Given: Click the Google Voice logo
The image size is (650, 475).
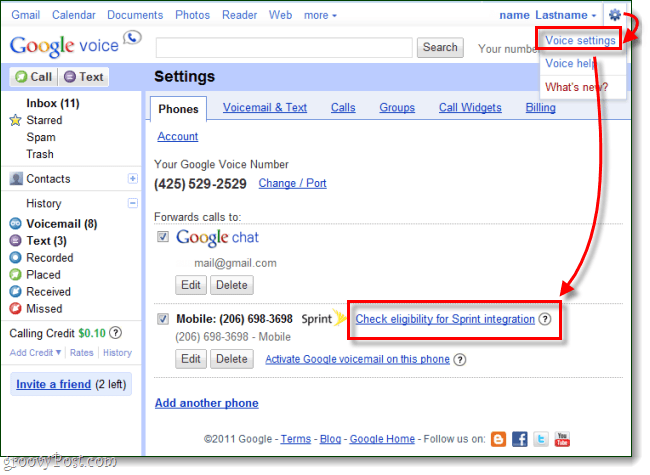Looking at the screenshot, I should [75, 44].
